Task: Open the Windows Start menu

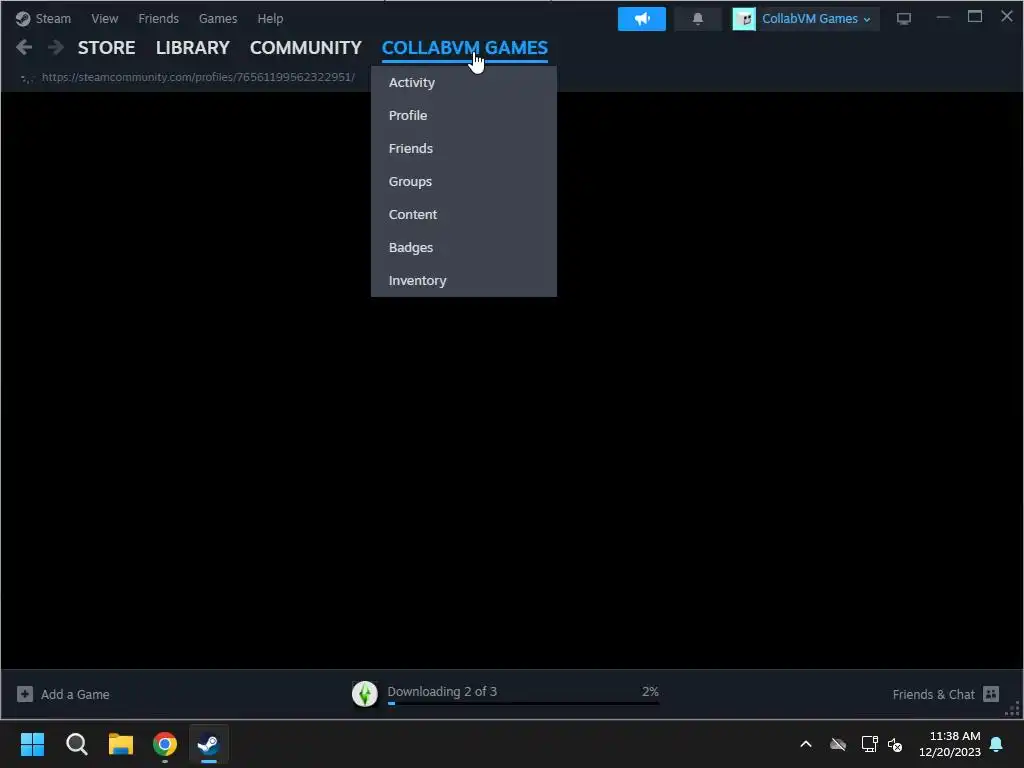Action: pyautogui.click(x=32, y=744)
